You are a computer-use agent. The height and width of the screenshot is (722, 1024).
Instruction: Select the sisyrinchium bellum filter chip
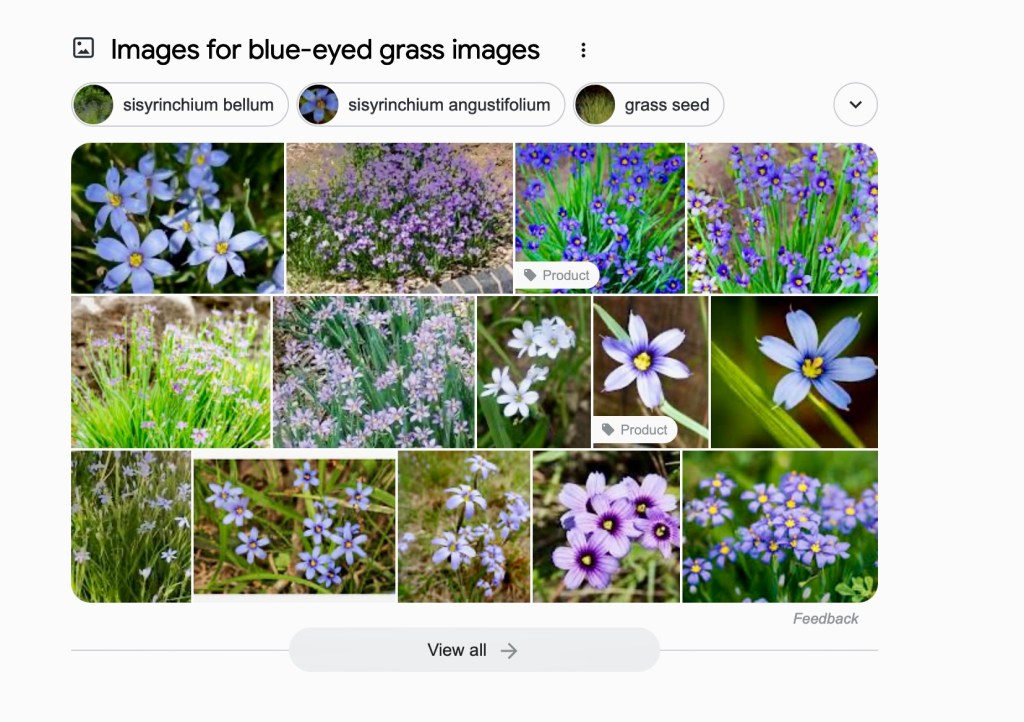[x=180, y=104]
